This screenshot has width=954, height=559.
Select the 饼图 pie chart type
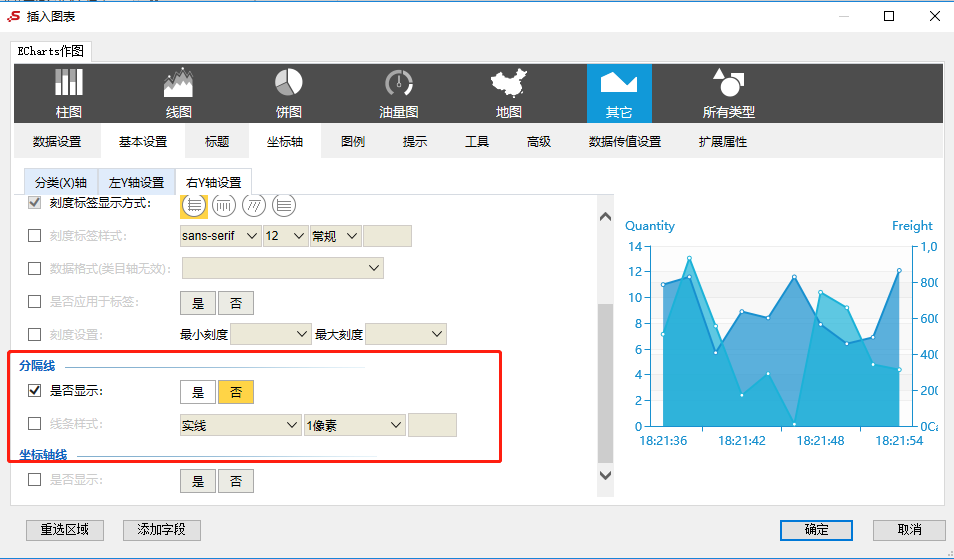(x=288, y=94)
